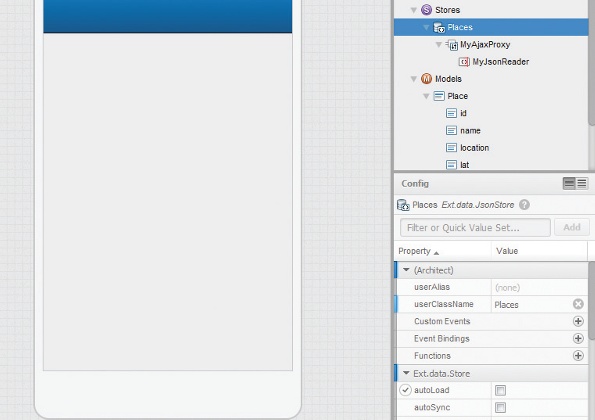
Task: Collapse the Stores tree node
Action: 414,10
